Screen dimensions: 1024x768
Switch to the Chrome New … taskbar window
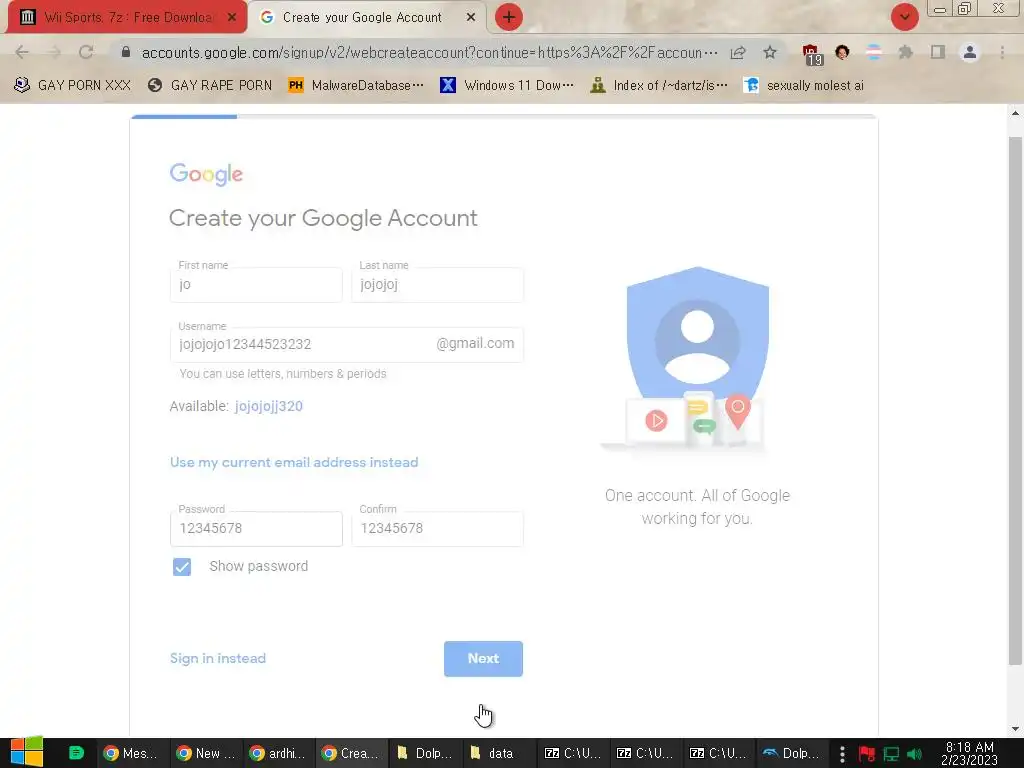[x=206, y=753]
